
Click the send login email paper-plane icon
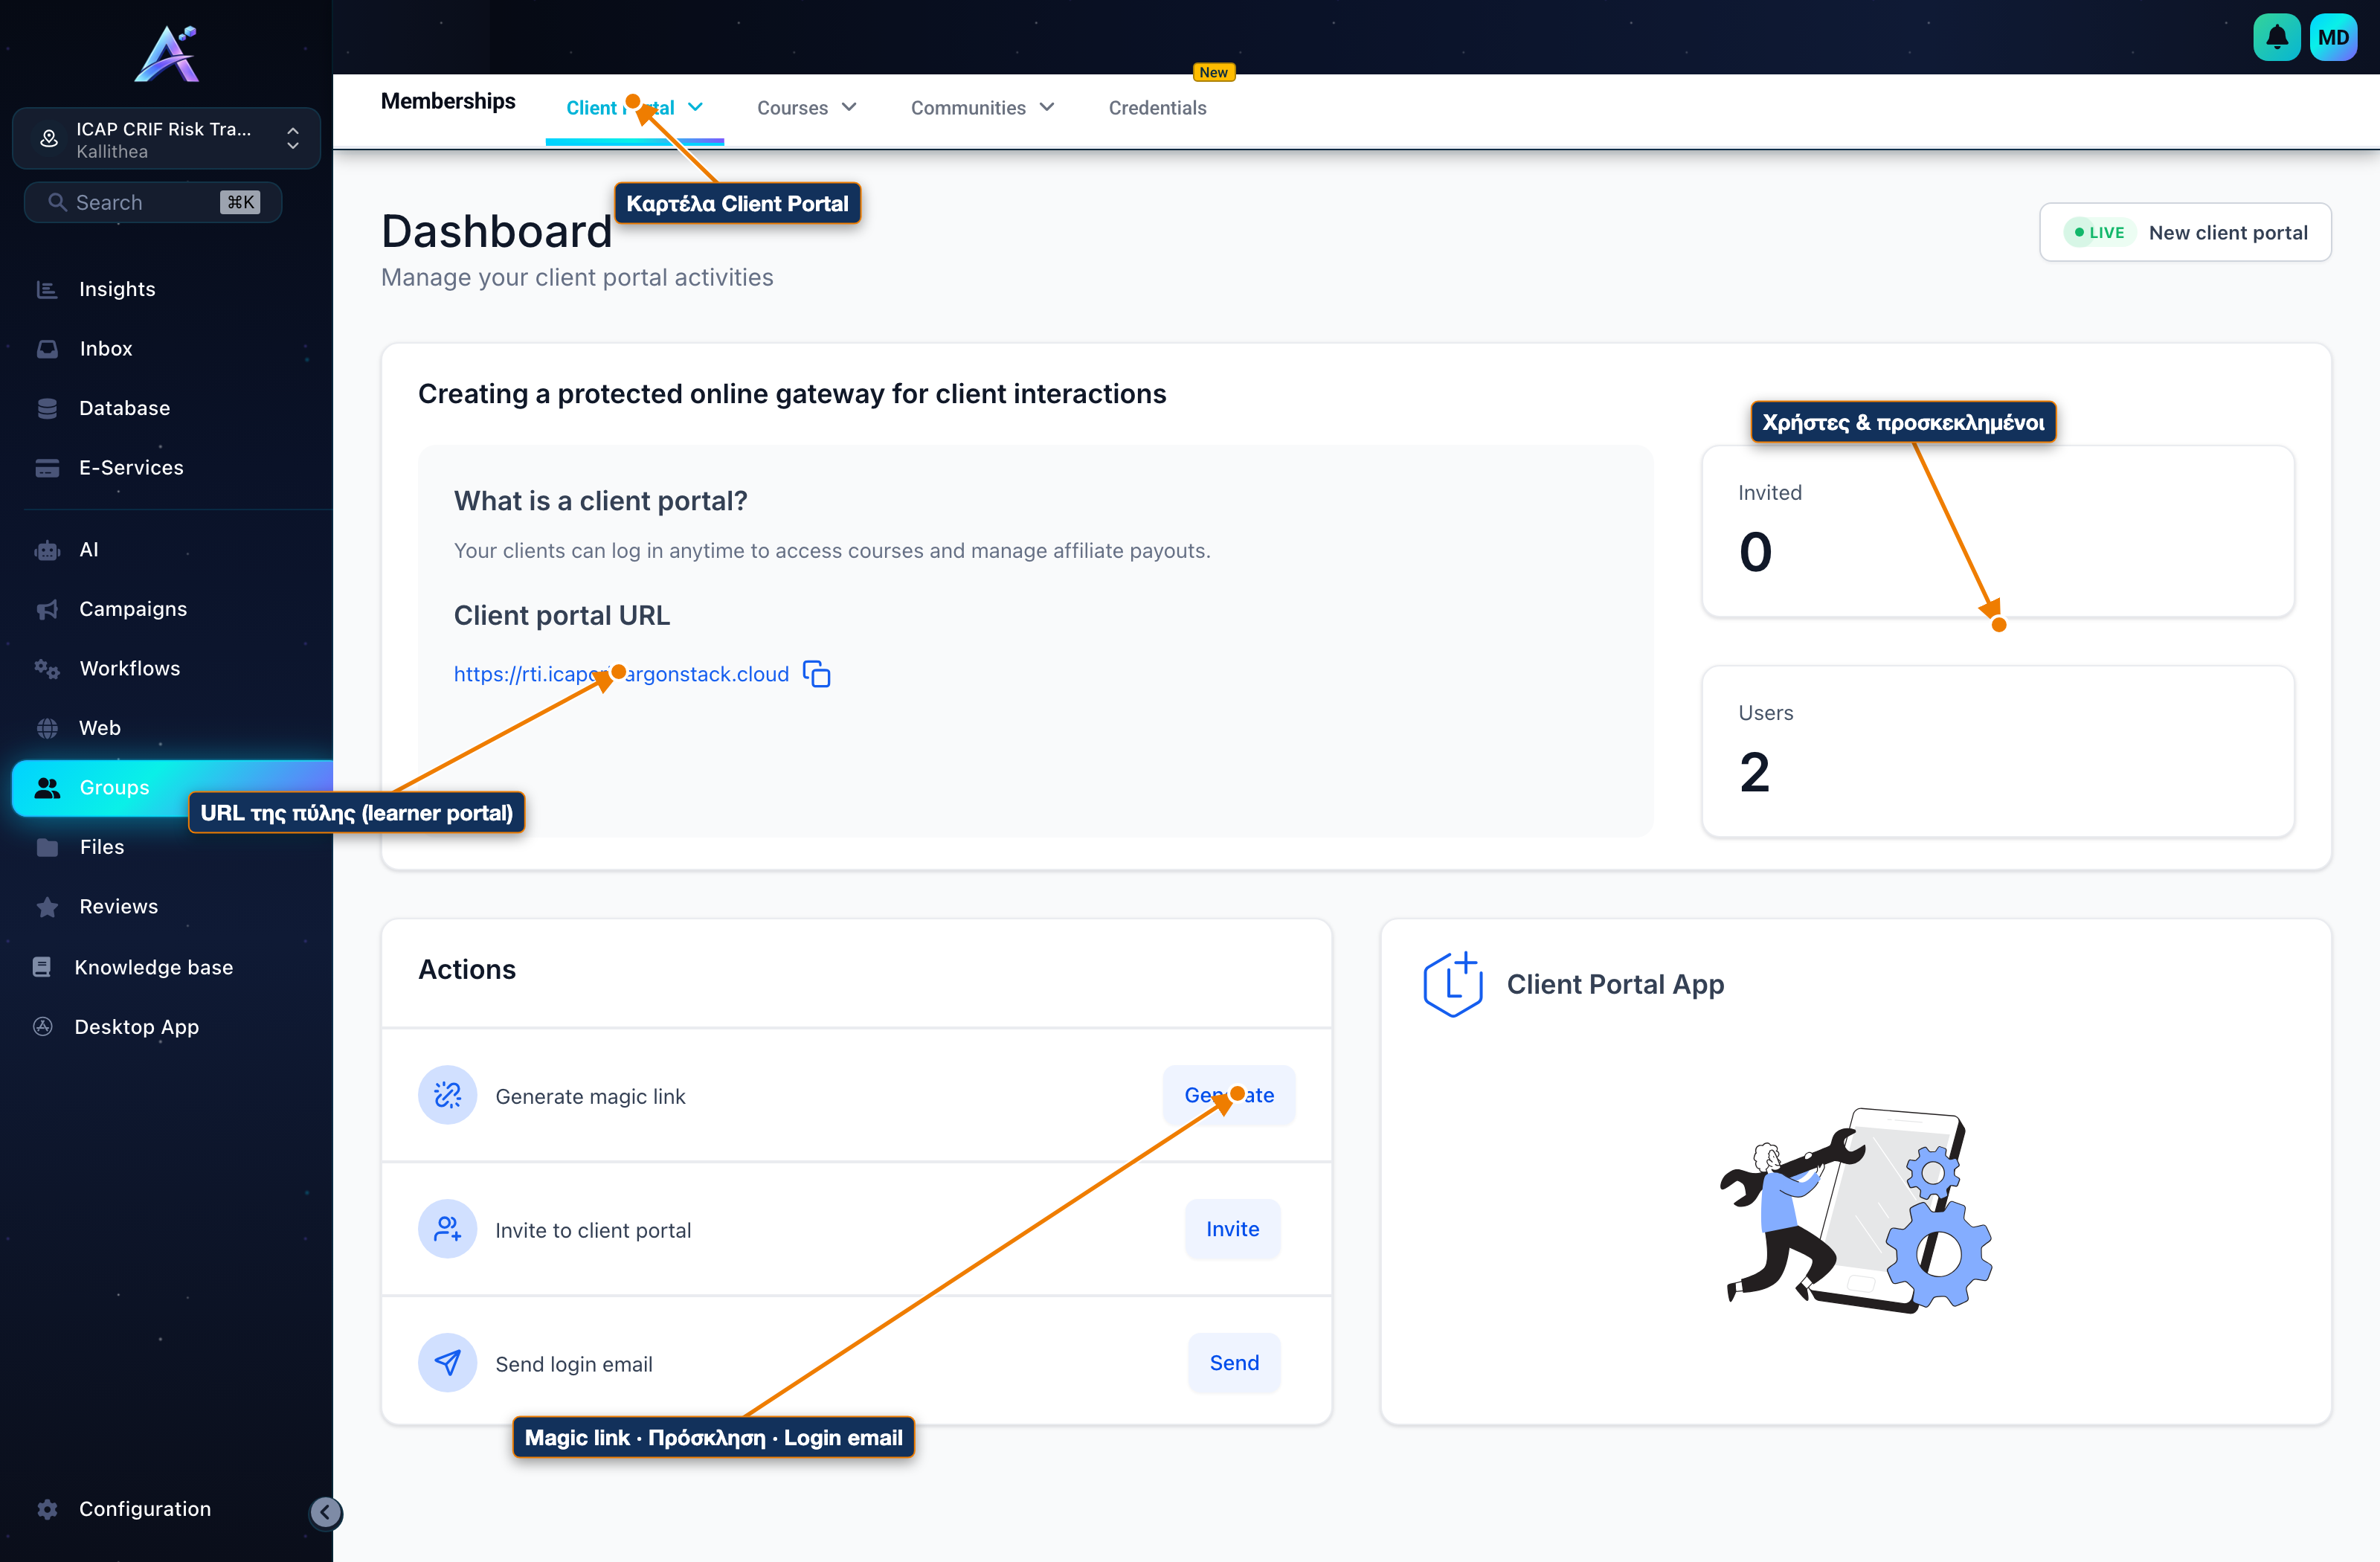[447, 1362]
